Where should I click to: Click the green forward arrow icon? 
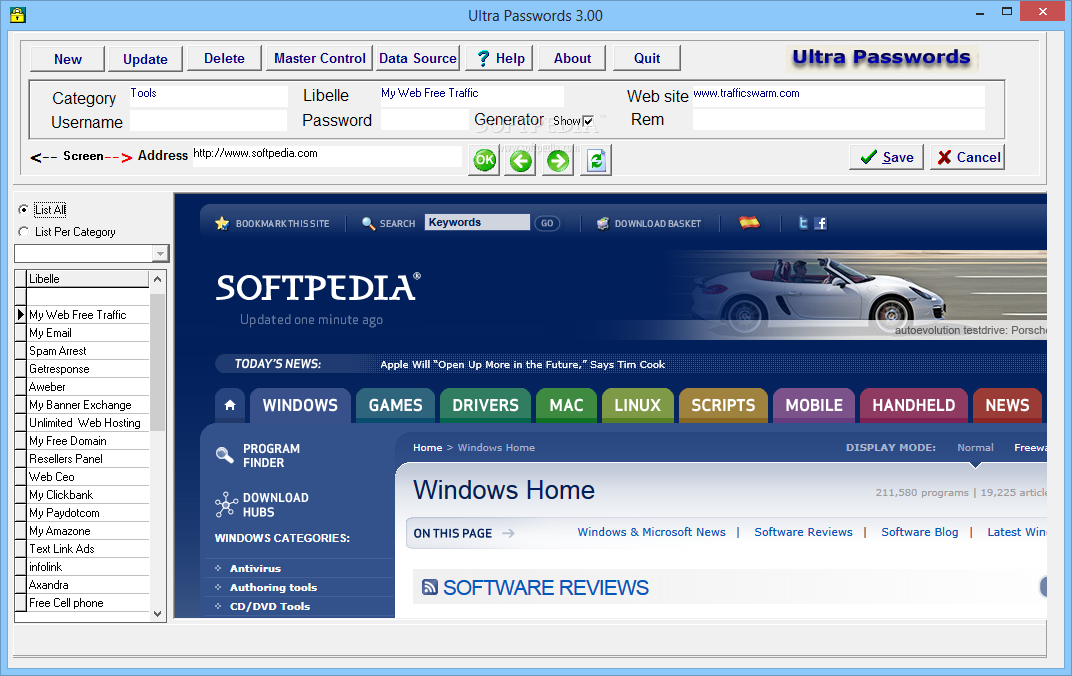[x=558, y=161]
